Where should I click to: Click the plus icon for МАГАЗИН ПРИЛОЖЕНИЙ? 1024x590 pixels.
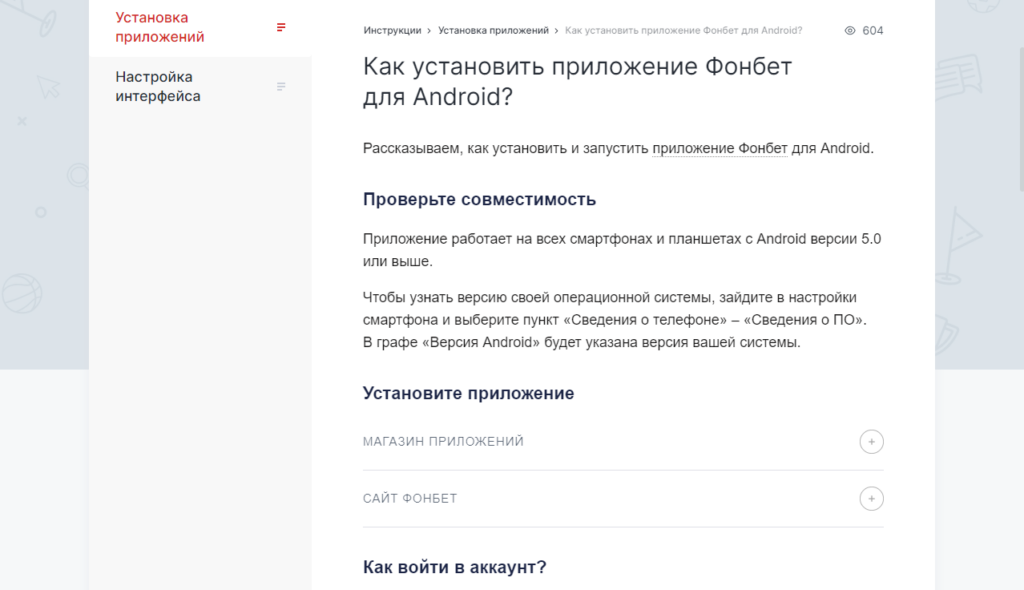871,442
